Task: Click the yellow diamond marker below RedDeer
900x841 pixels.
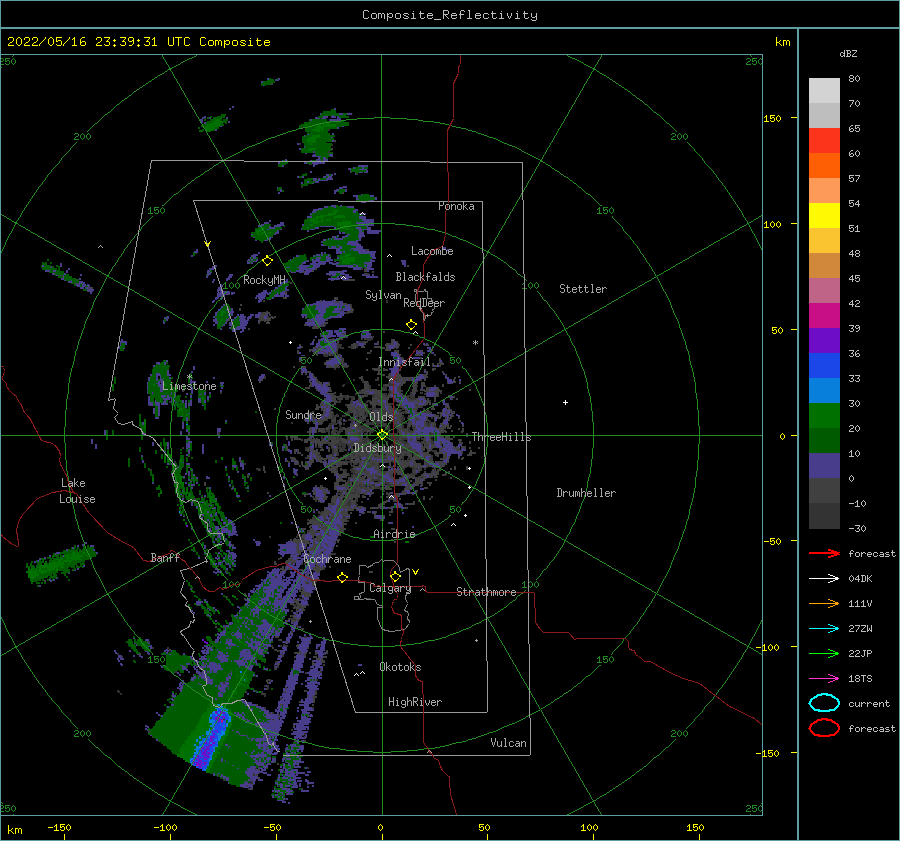Action: pos(412,325)
